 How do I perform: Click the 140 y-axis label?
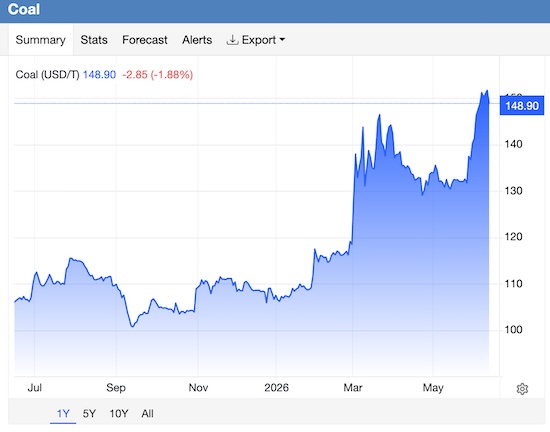pos(513,144)
